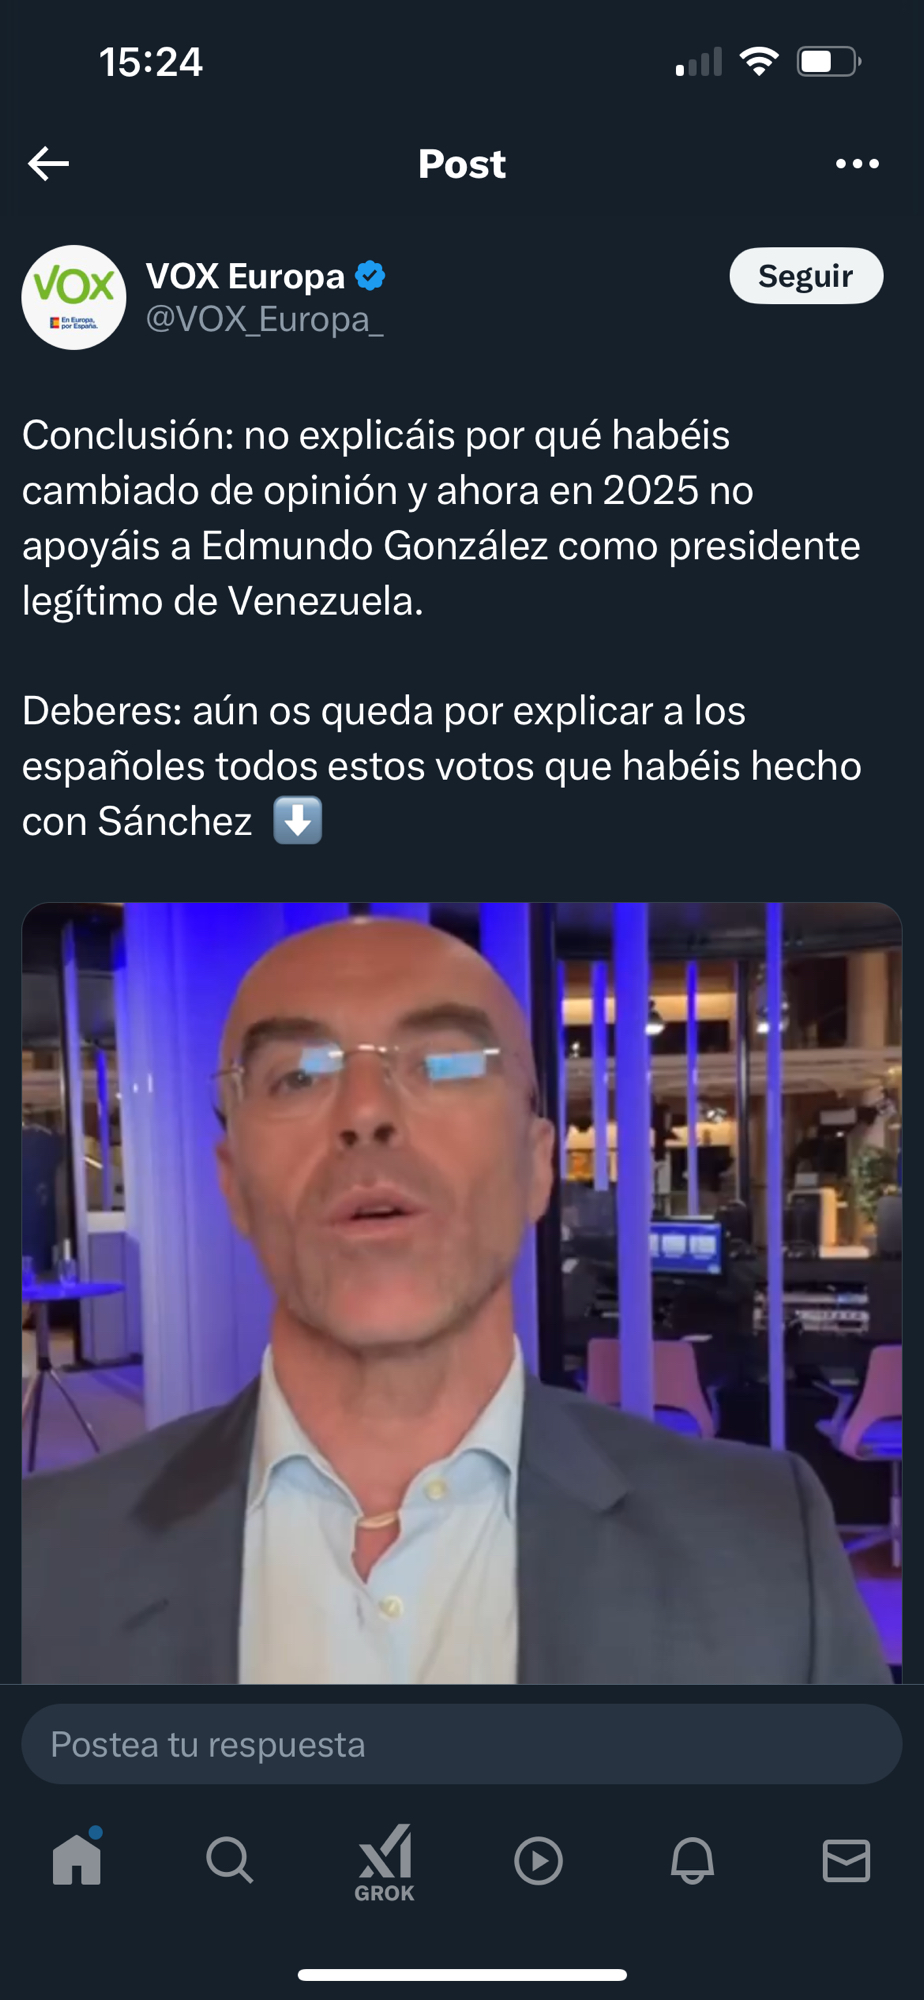Viewport: 924px width, 2000px height.
Task: Open the three-dot more options menu
Action: [x=857, y=163]
